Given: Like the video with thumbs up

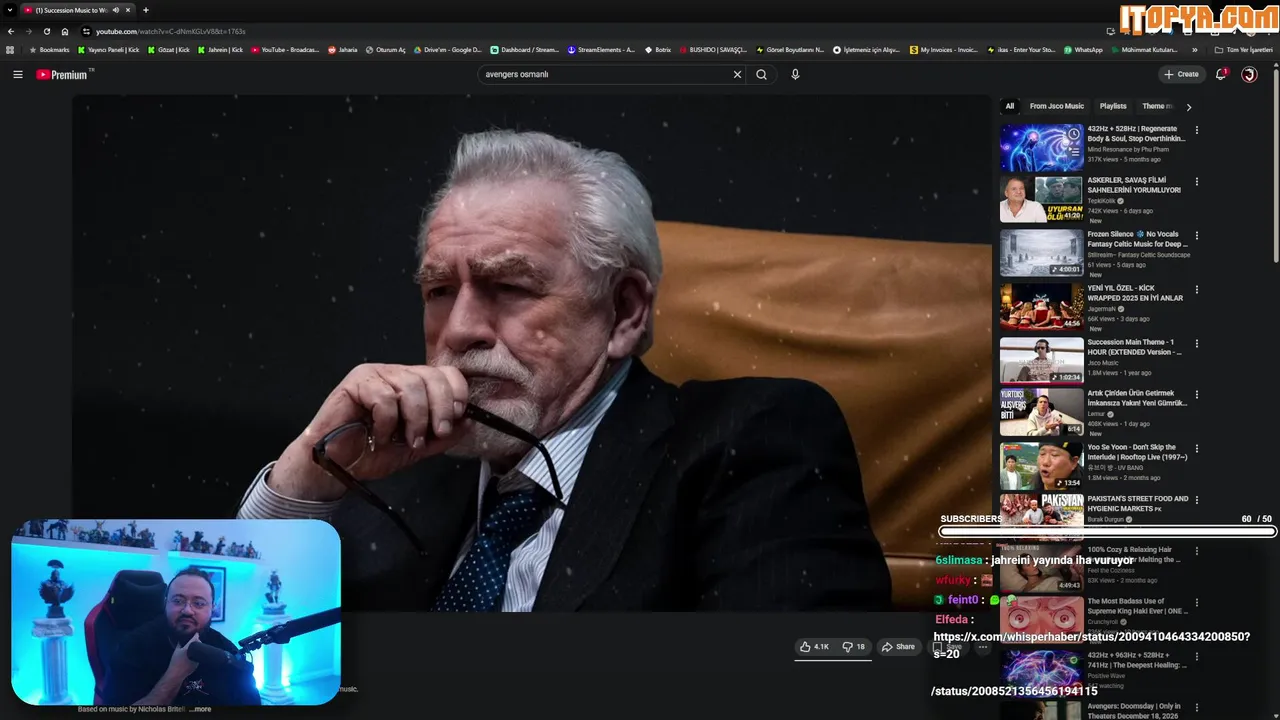Looking at the screenshot, I should coord(814,647).
